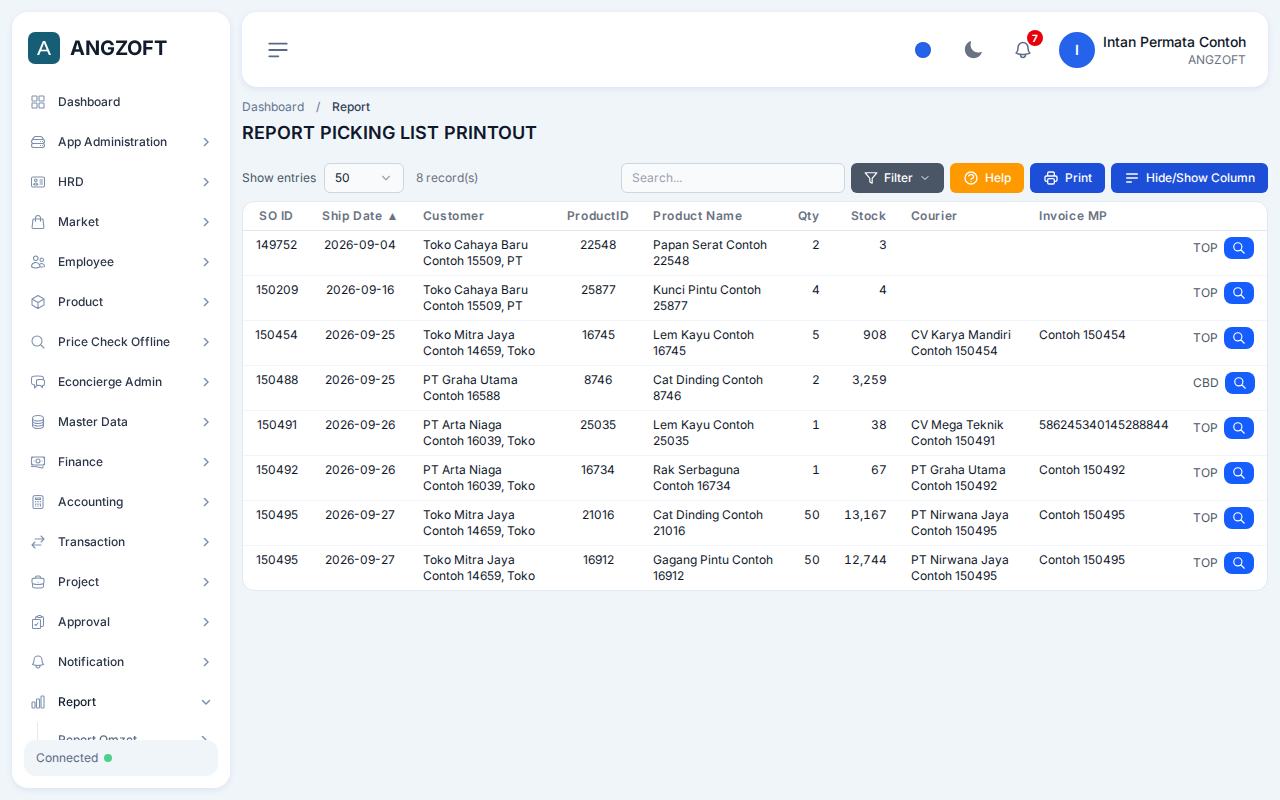Open magnifier button on Rak Serbaguna 16734 row

(1239, 473)
